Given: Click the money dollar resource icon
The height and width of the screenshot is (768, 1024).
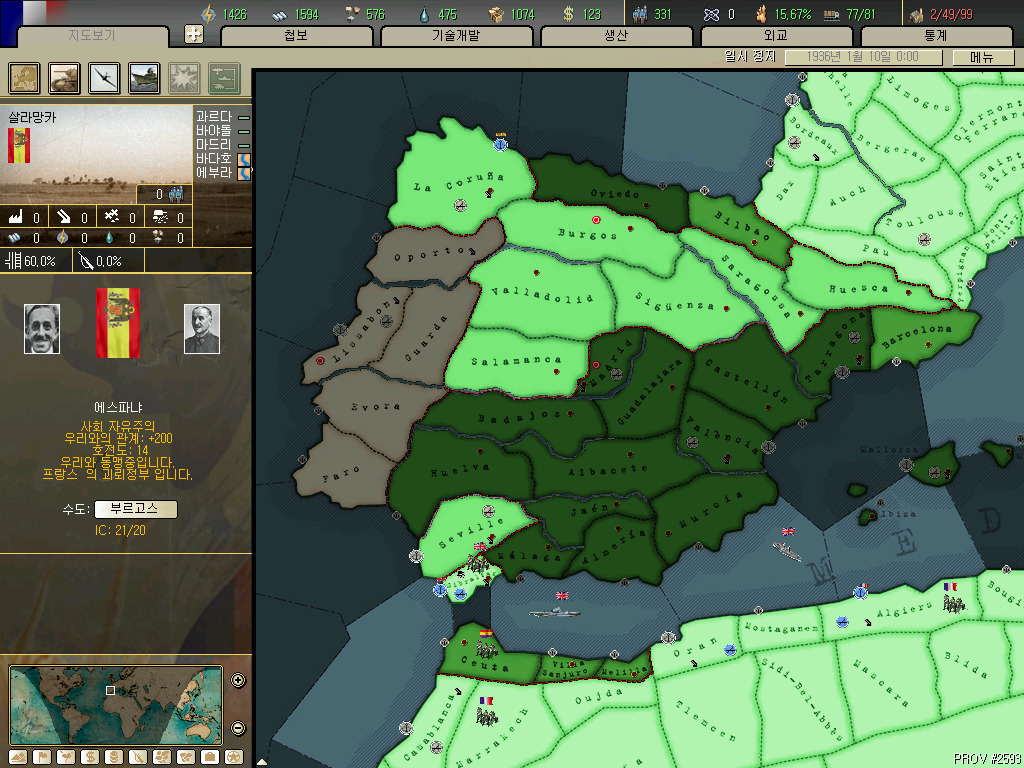Looking at the screenshot, I should coord(569,14).
